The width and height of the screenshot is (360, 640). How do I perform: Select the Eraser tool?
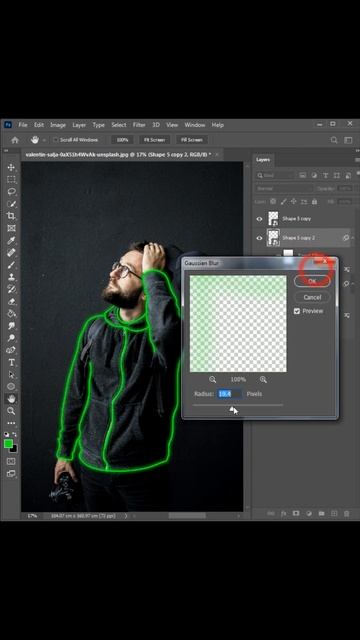pyautogui.click(x=11, y=301)
